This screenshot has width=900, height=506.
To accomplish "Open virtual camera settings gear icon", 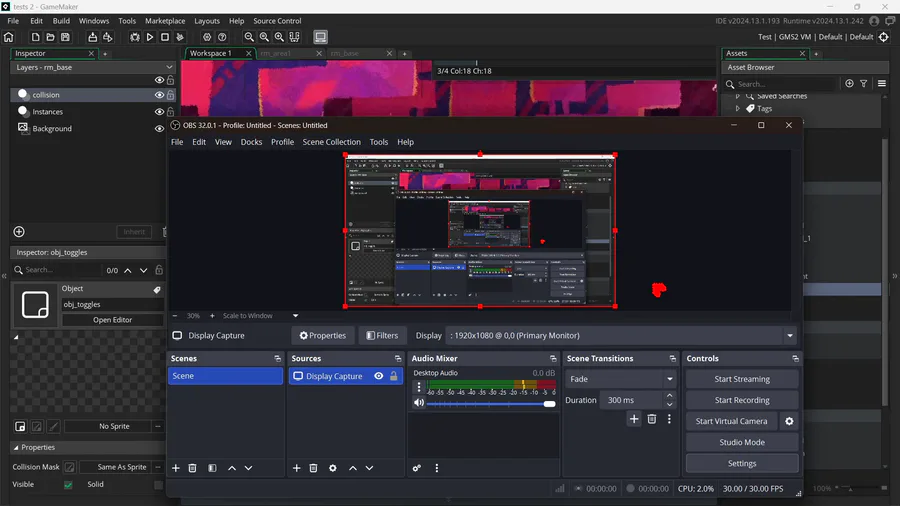I will coord(789,421).
